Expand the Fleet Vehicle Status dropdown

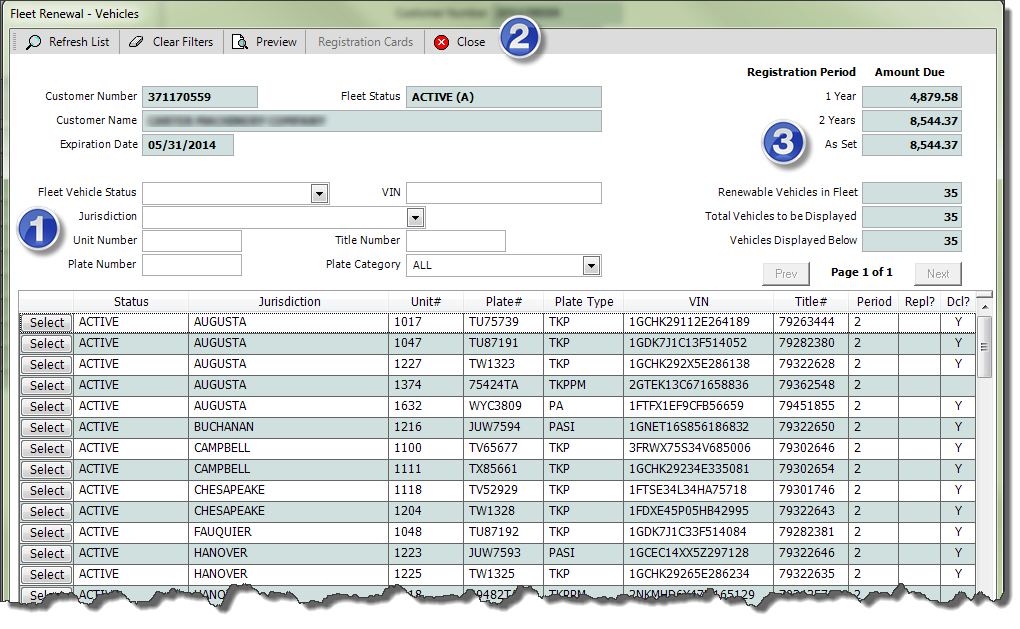click(319, 193)
